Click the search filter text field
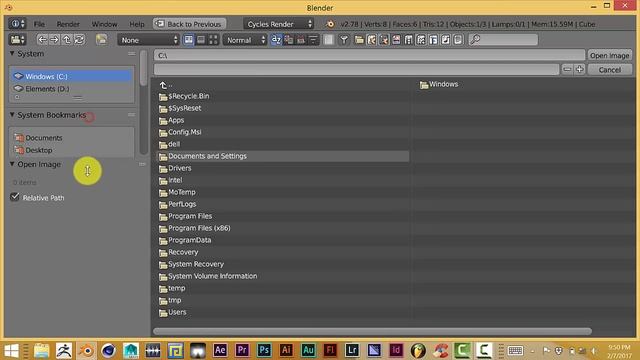 (503, 40)
